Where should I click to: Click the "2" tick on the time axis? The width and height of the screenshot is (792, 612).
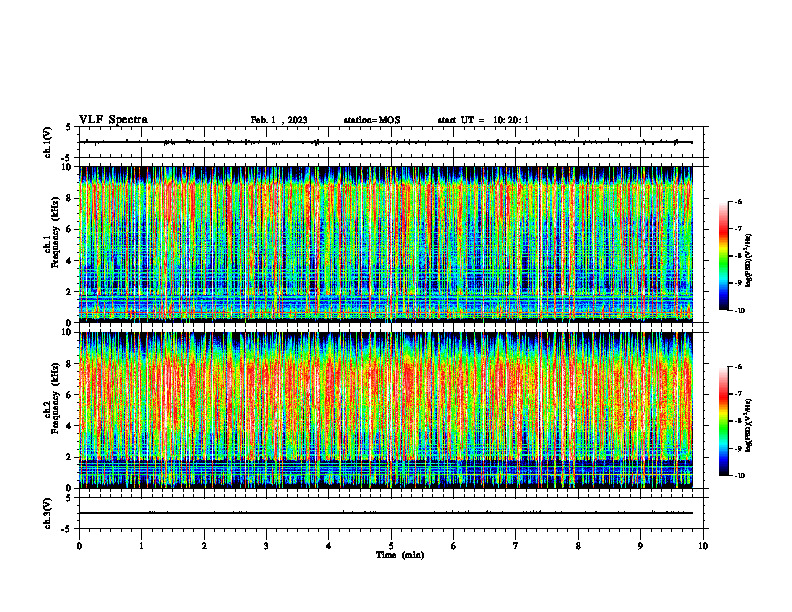[x=204, y=546]
